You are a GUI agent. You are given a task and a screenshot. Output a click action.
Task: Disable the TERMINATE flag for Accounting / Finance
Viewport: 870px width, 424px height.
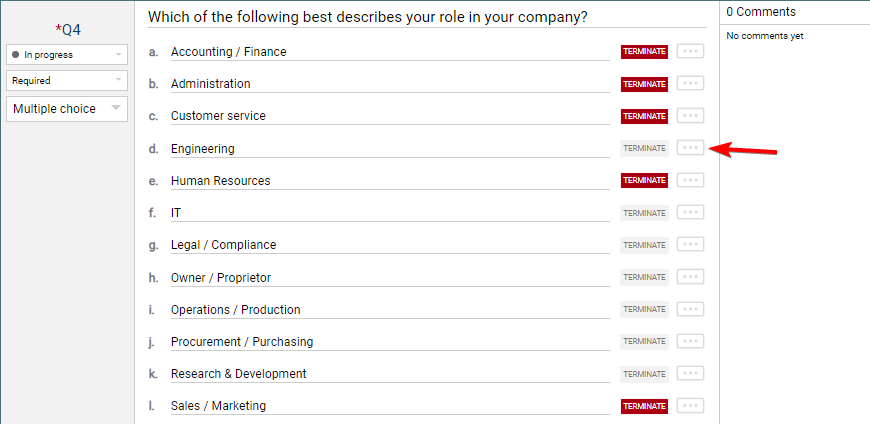click(x=644, y=52)
